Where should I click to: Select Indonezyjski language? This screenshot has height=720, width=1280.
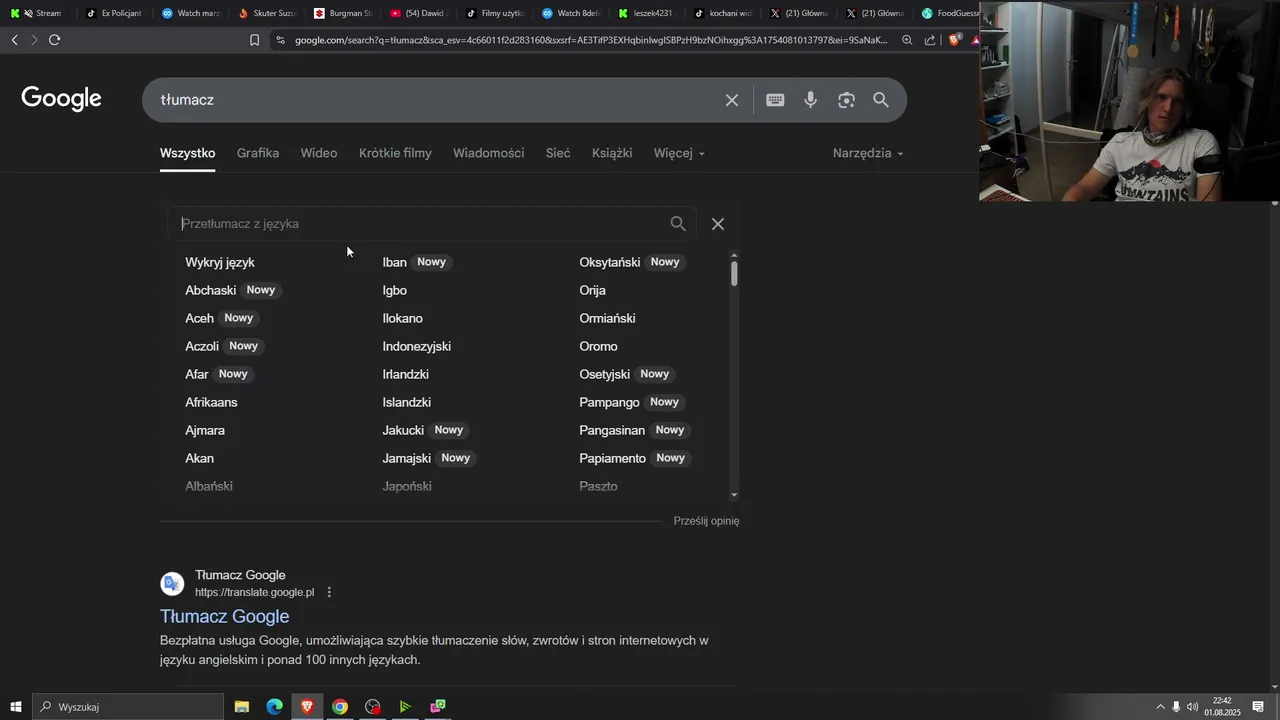417,346
